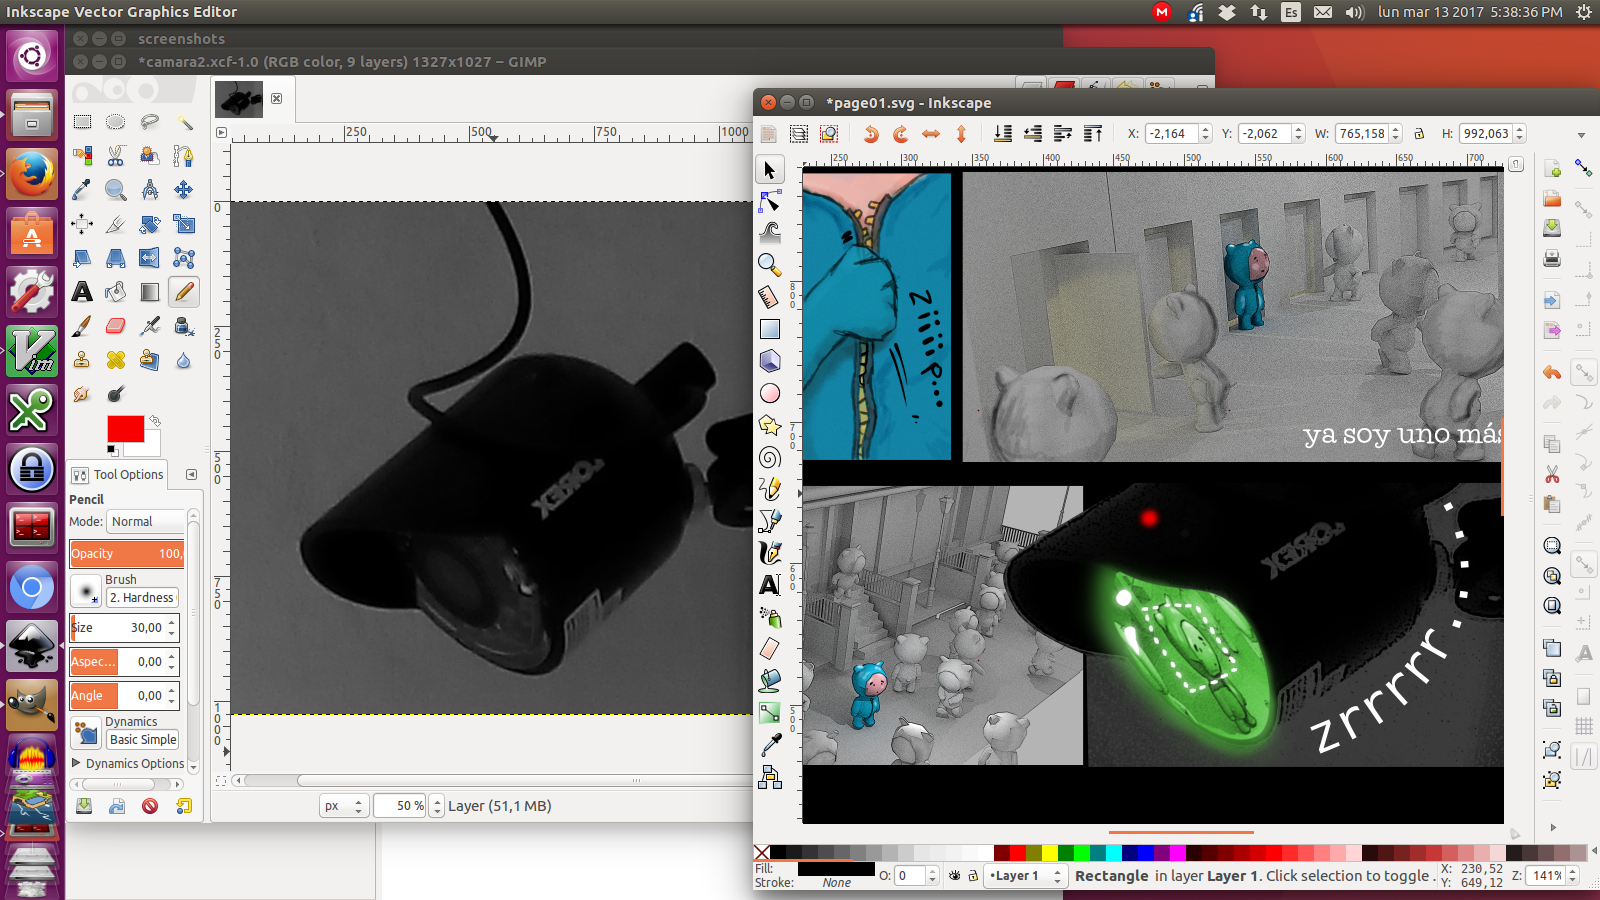This screenshot has width=1600, height=900.
Task: Select GIMP Free Select lasso tool
Action: pos(150,122)
